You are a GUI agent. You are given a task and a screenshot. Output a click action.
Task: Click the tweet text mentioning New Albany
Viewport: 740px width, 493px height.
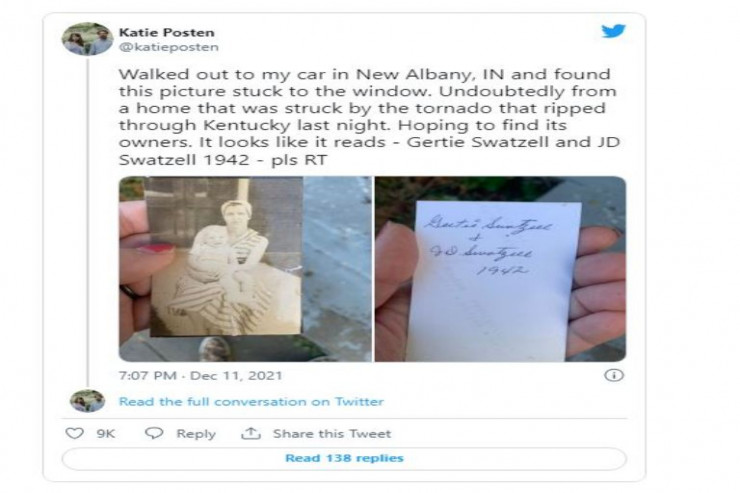point(370,117)
